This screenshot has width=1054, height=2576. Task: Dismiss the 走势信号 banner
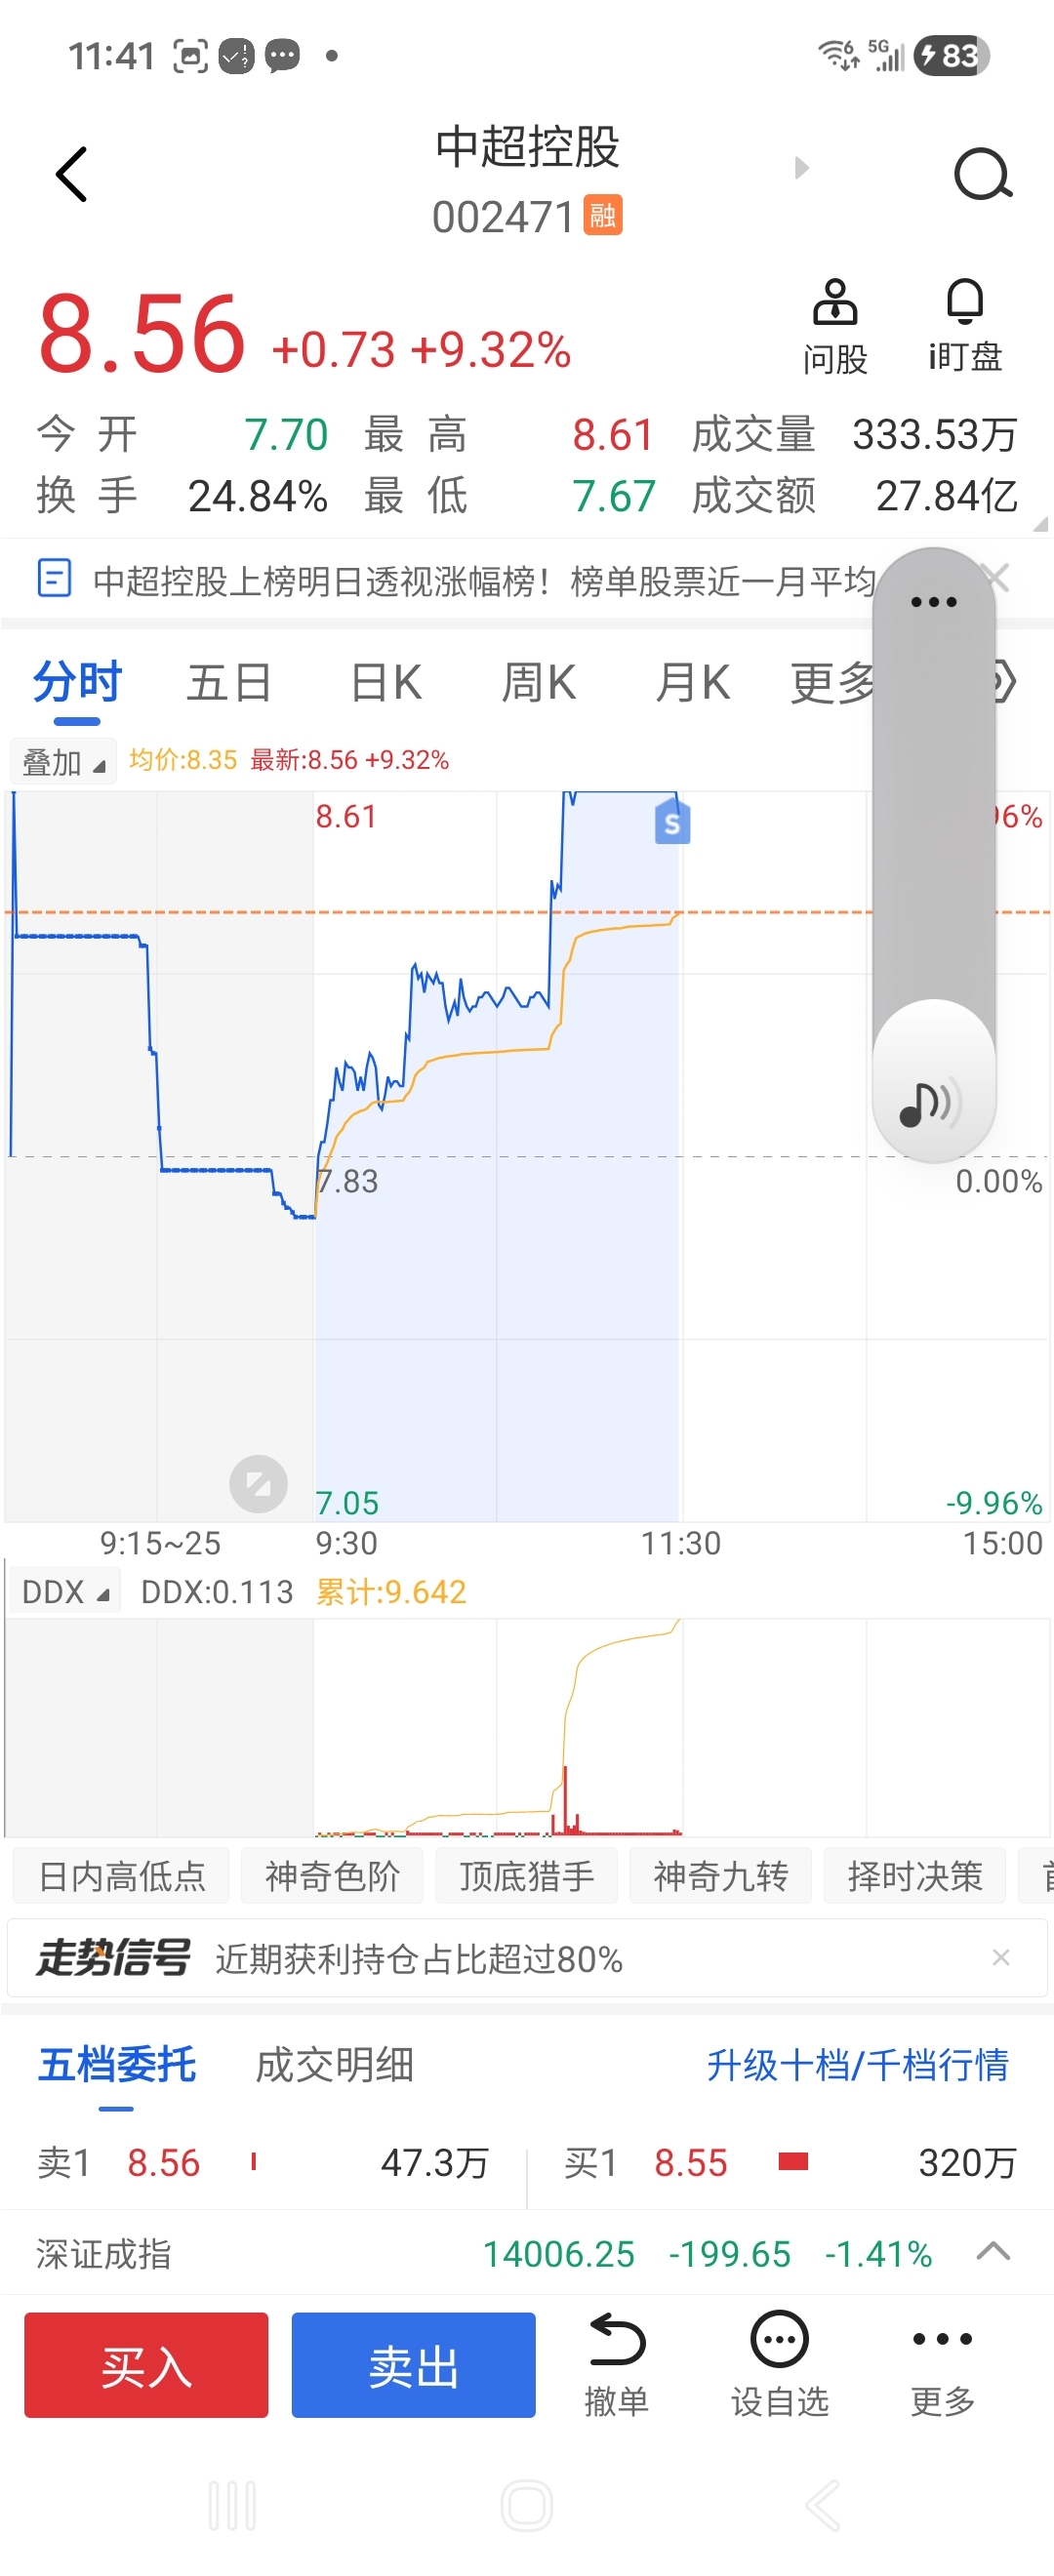(x=1000, y=1957)
